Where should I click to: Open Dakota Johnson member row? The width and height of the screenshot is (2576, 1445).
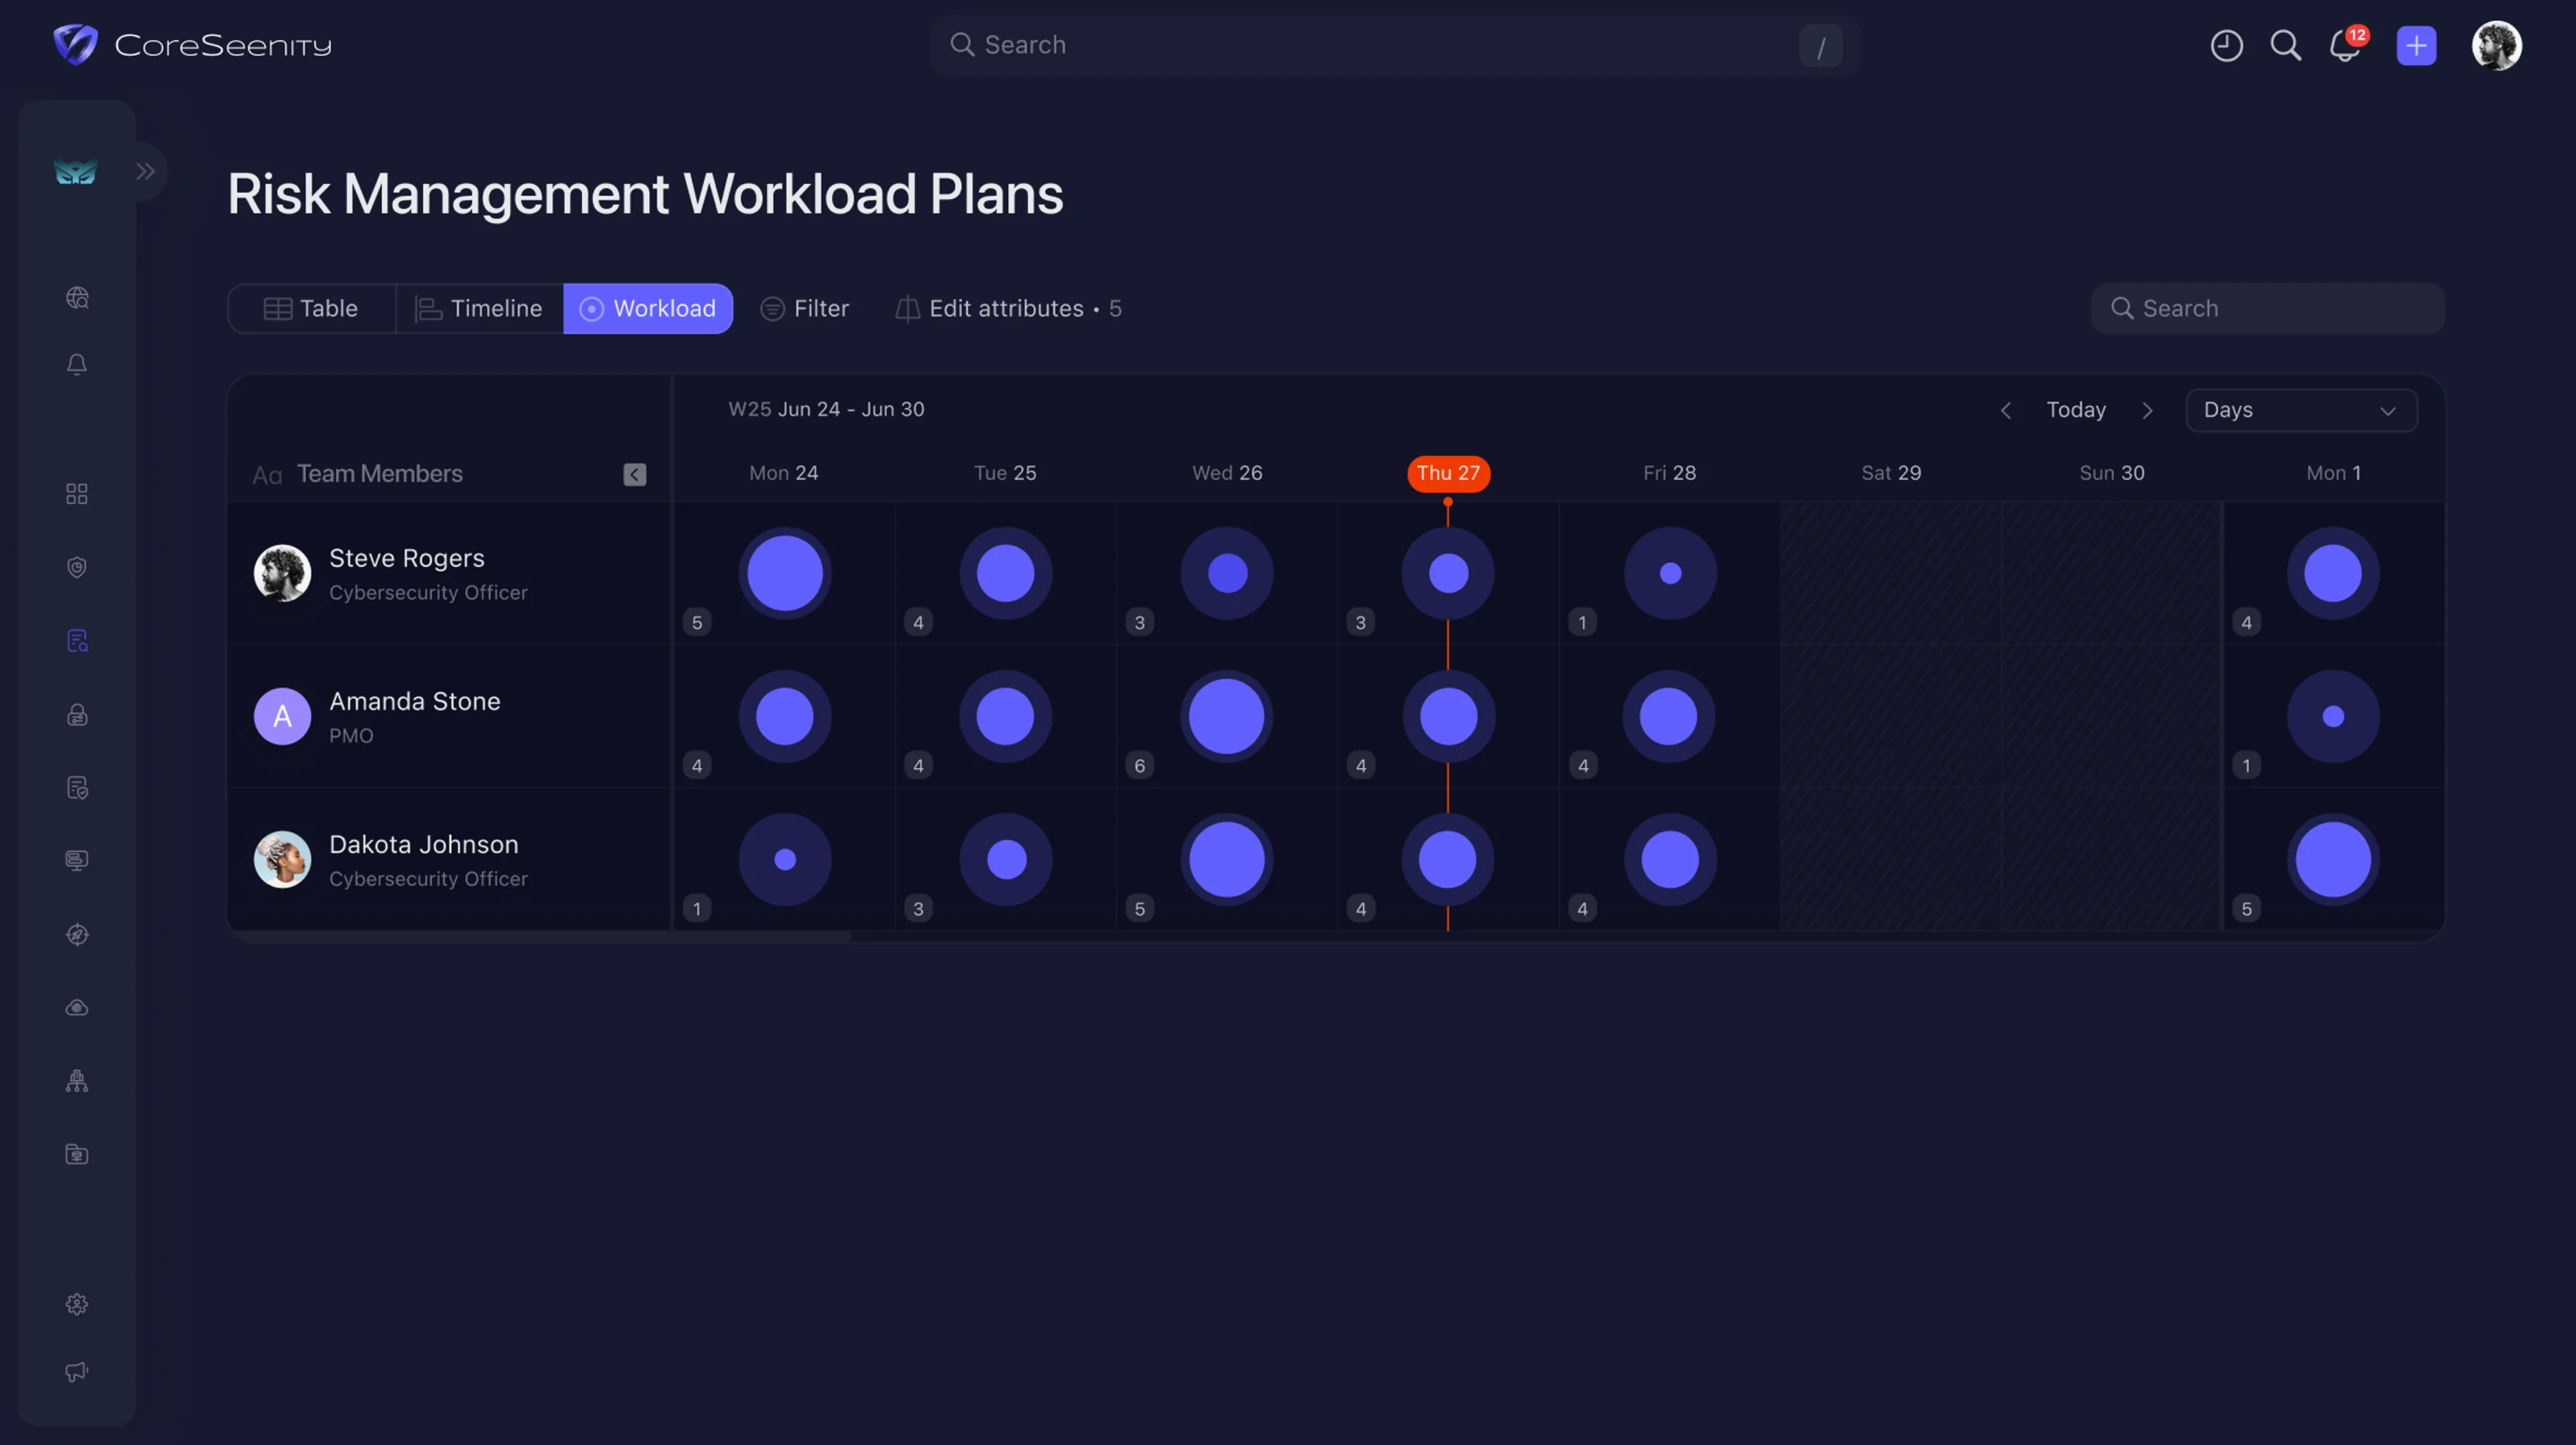pyautogui.click(x=449, y=860)
